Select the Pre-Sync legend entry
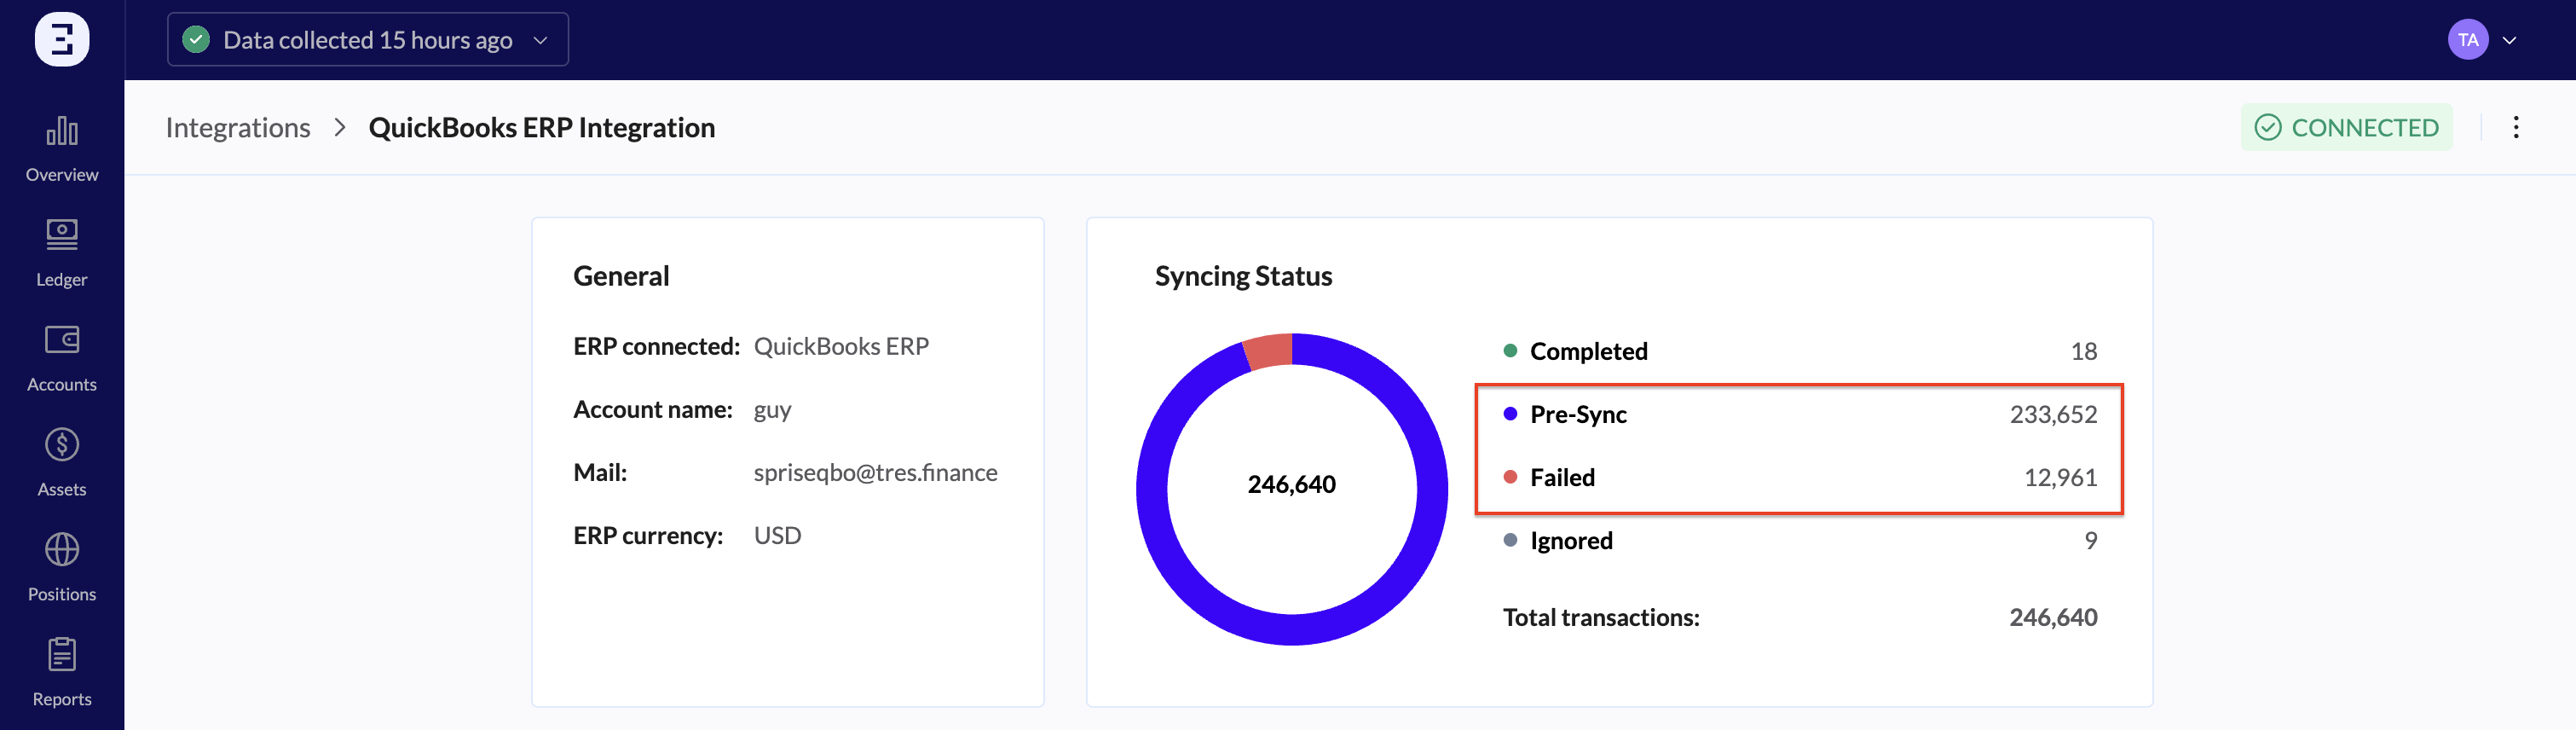This screenshot has height=730, width=2576. click(1578, 414)
